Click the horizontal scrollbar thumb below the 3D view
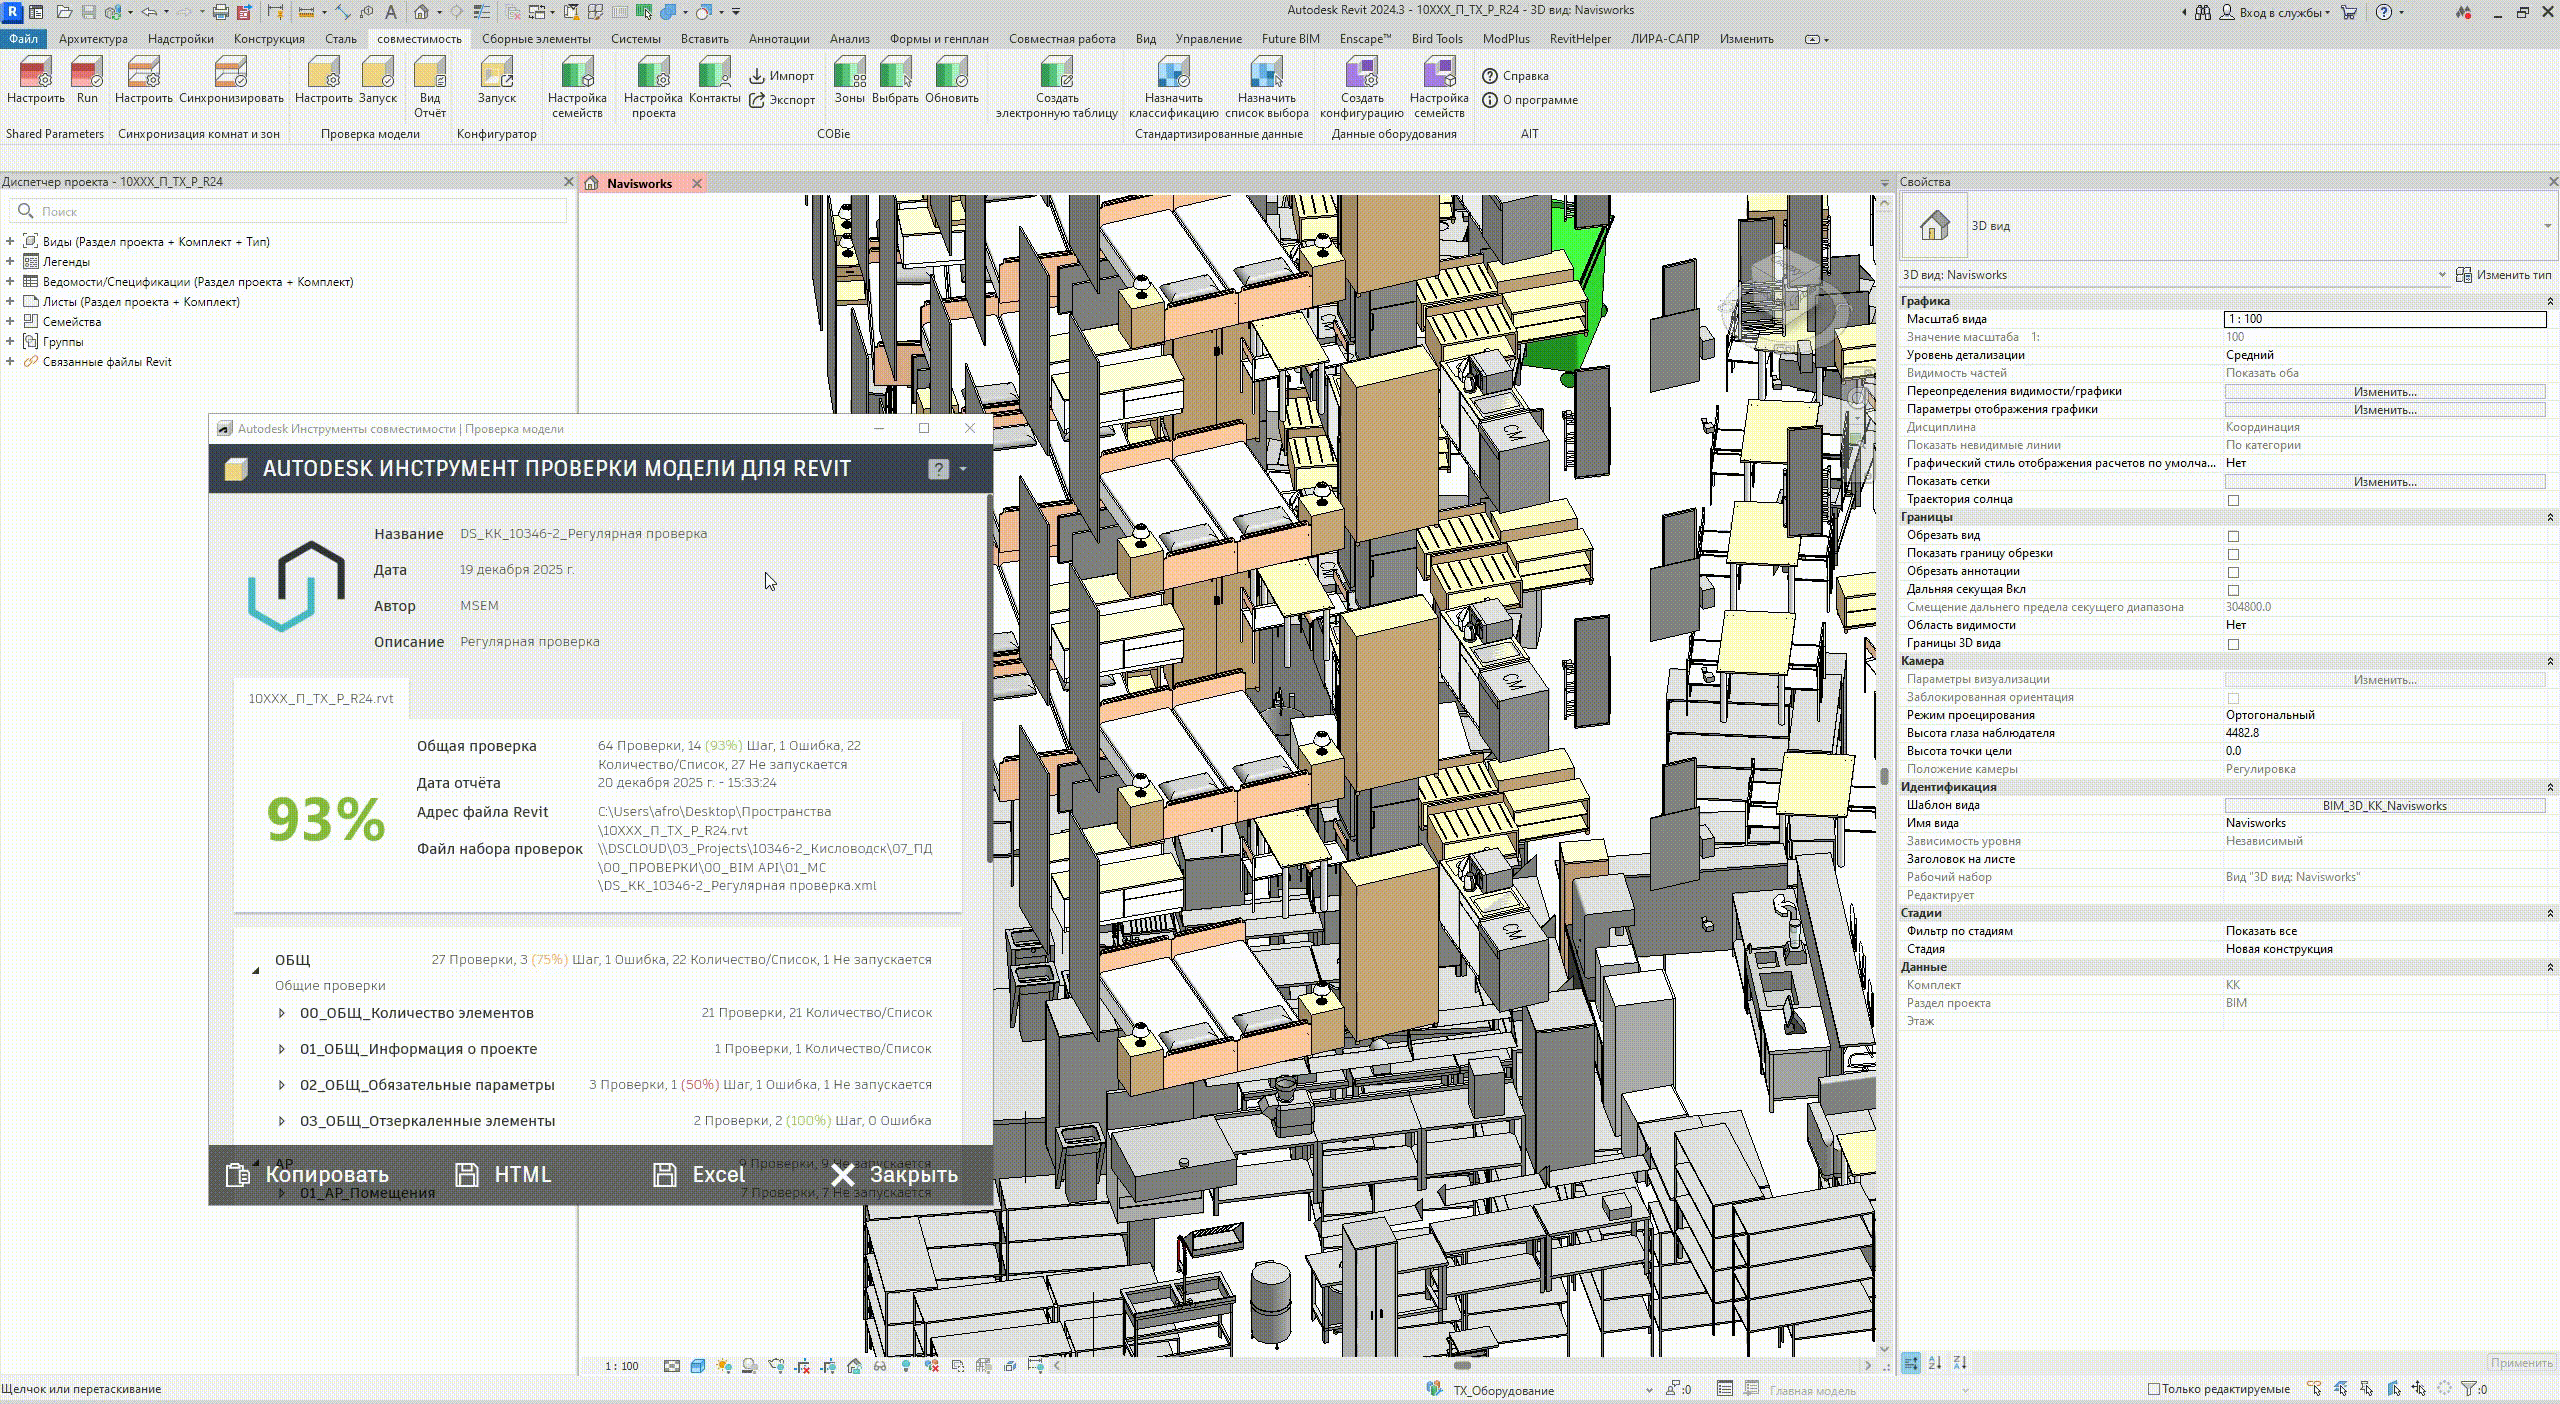 coord(1461,1366)
